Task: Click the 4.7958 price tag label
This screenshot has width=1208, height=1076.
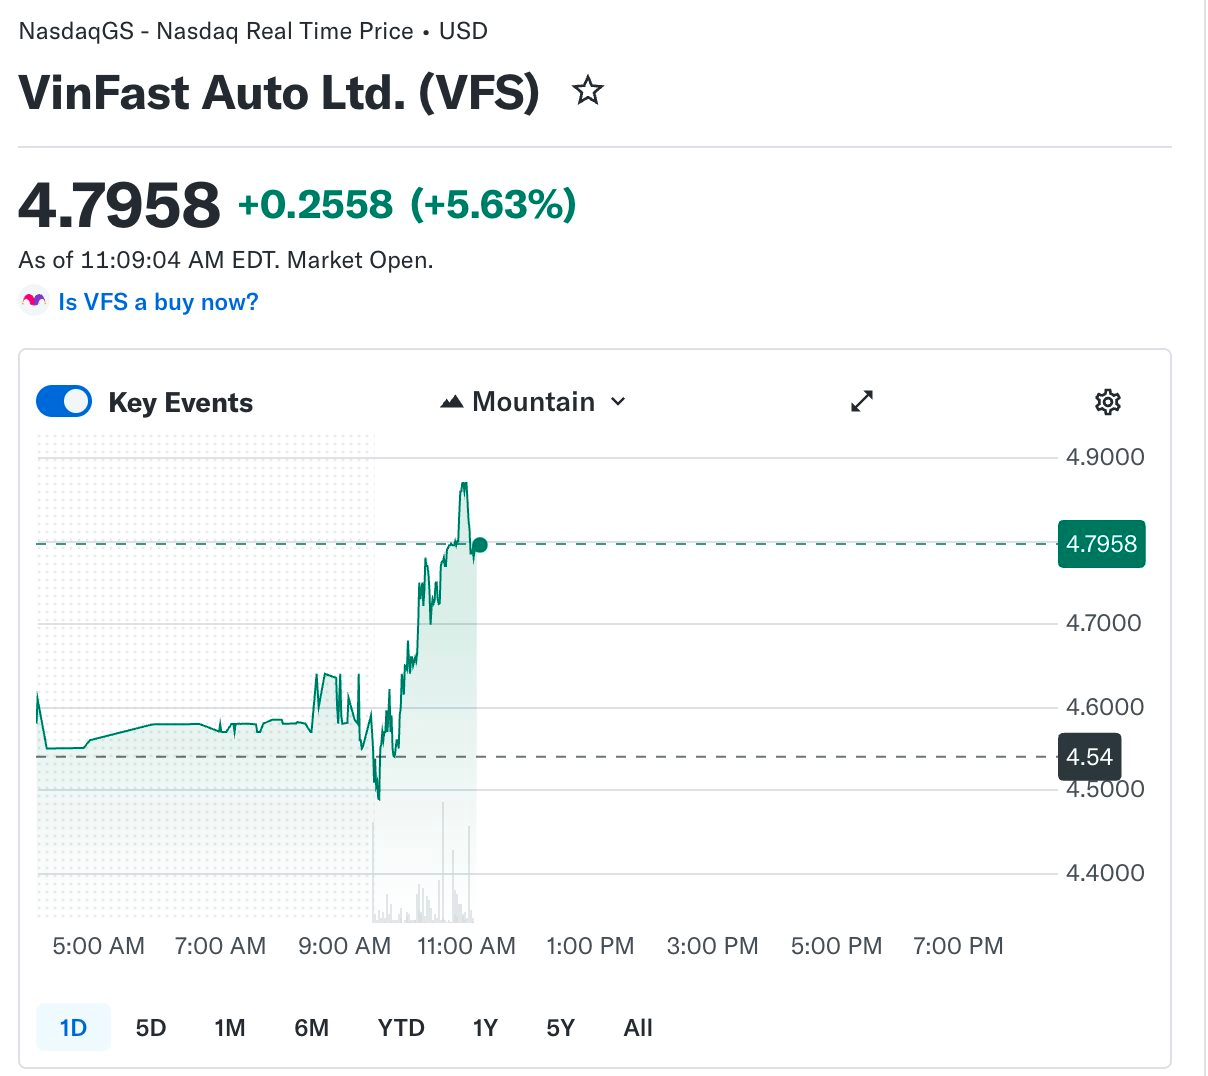Action: [x=1101, y=544]
